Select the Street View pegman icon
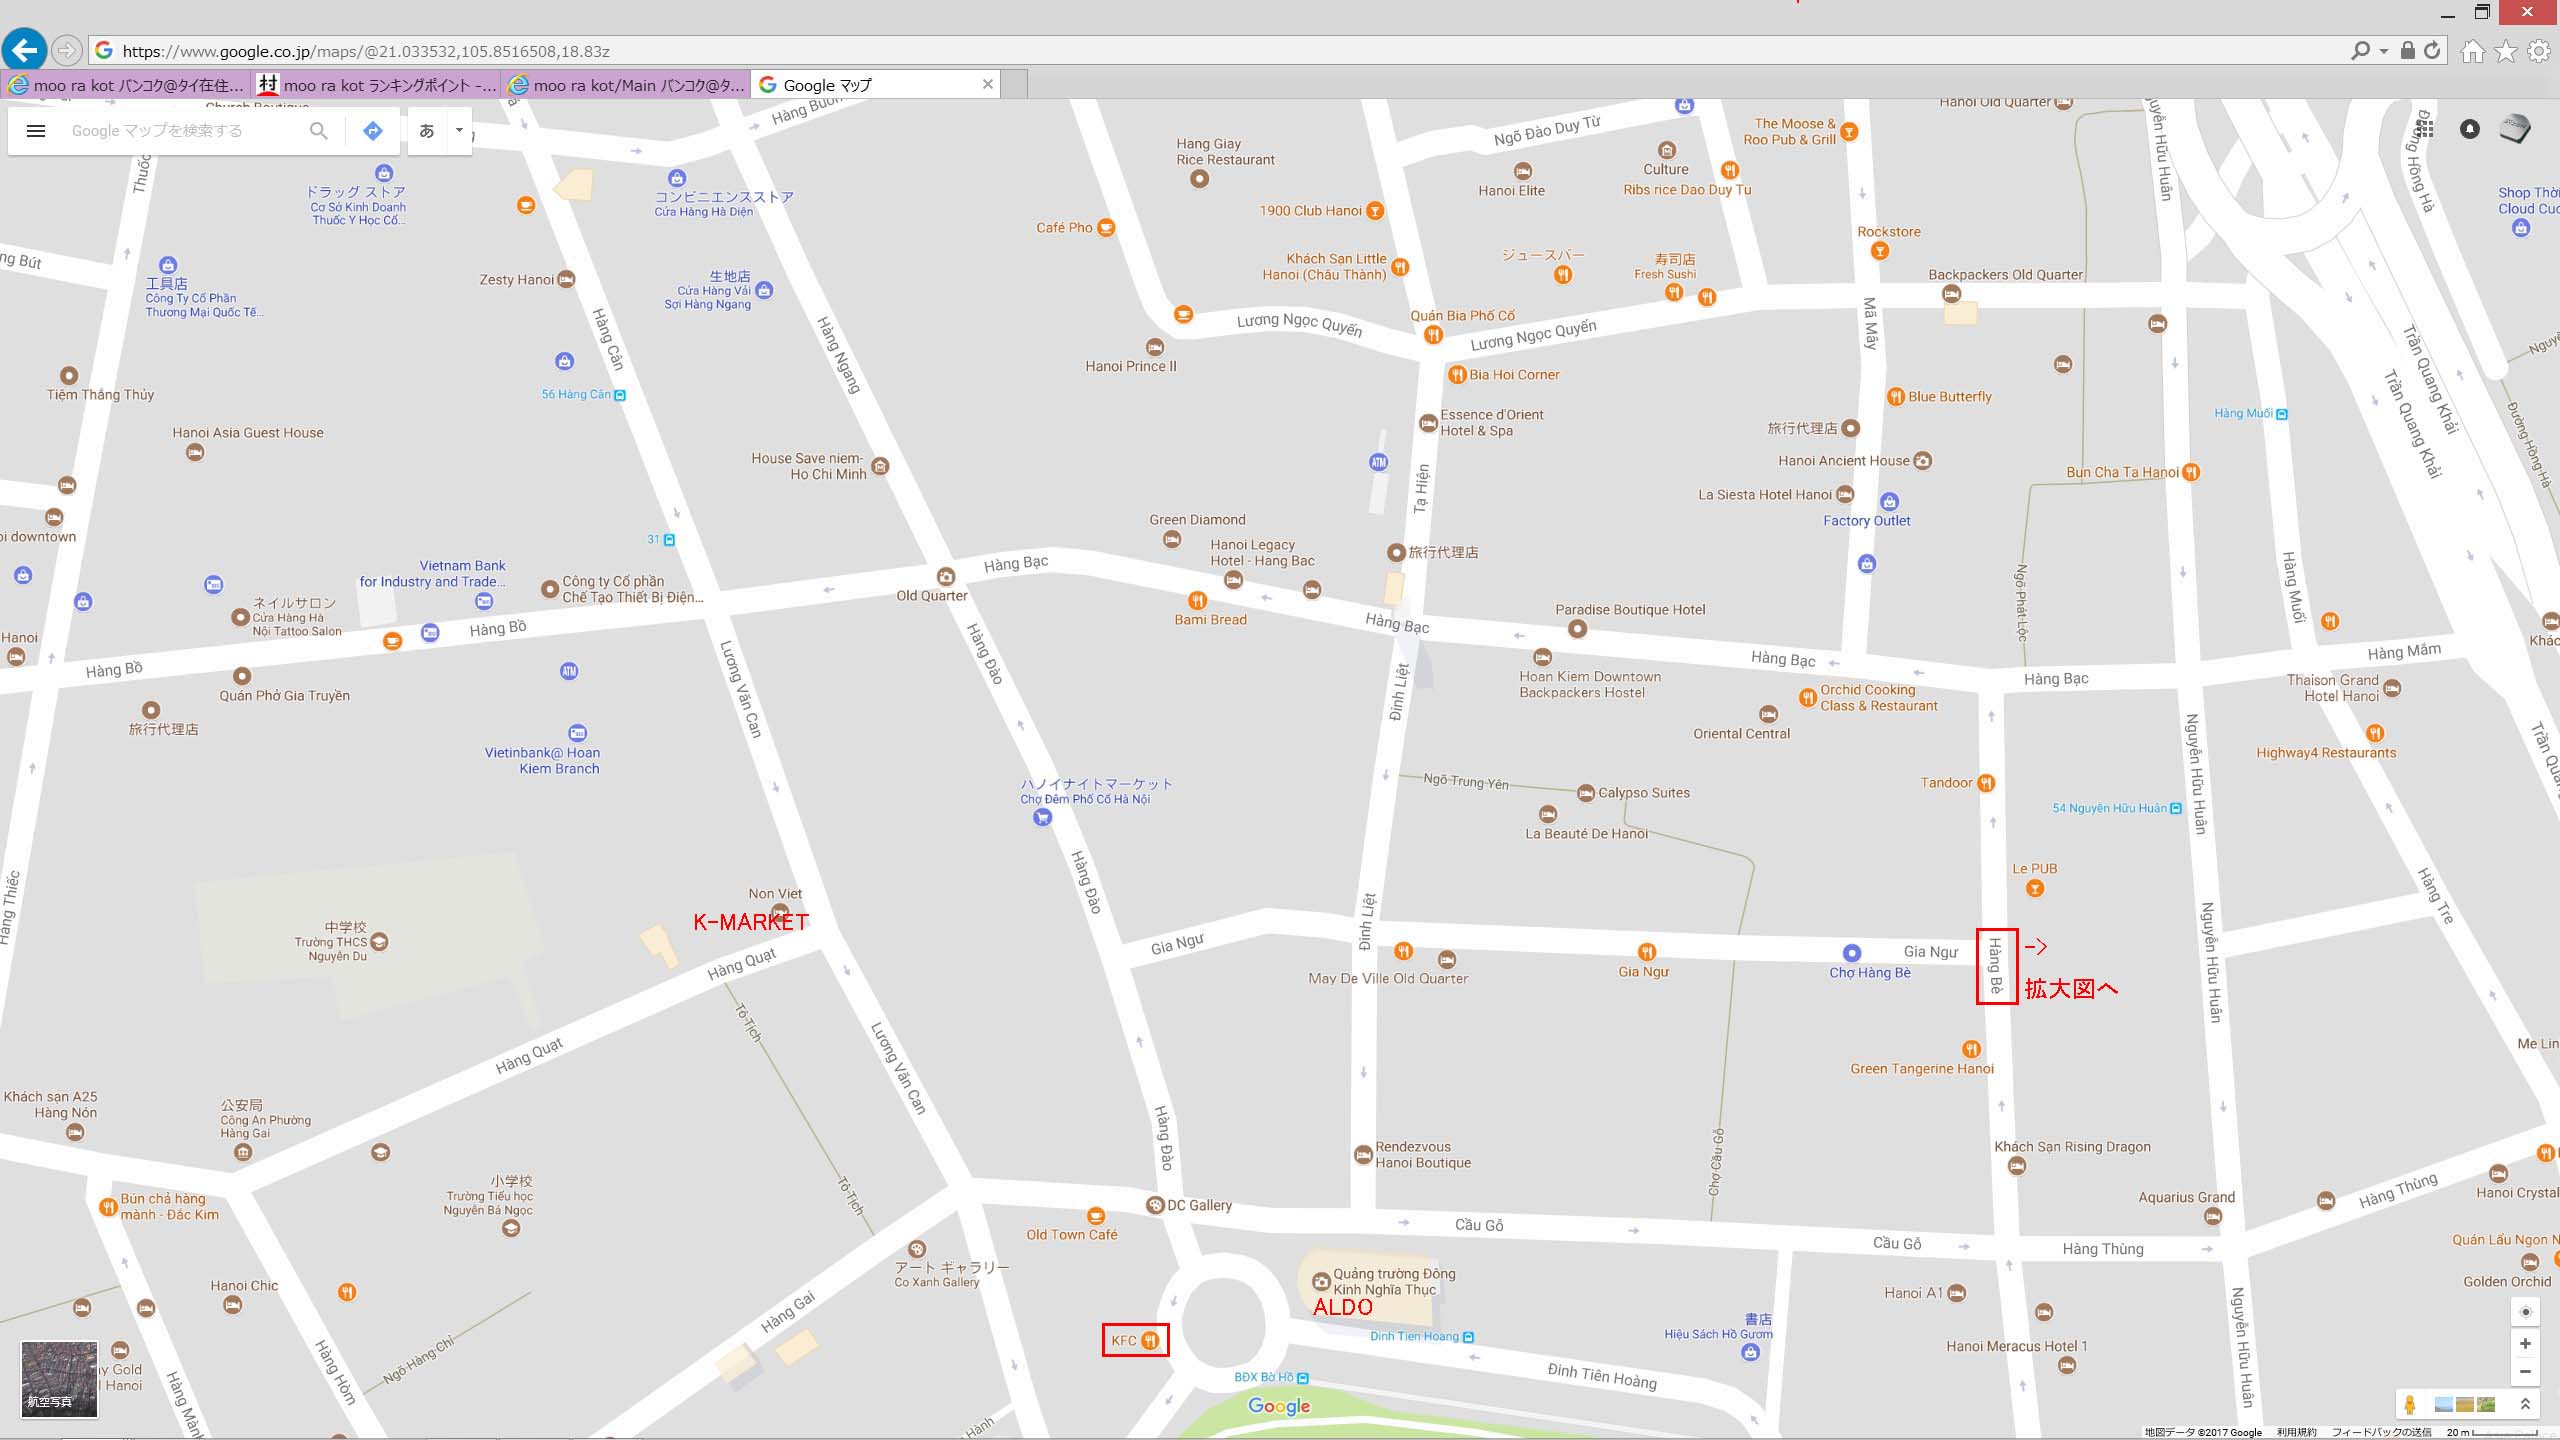 [2410, 1405]
